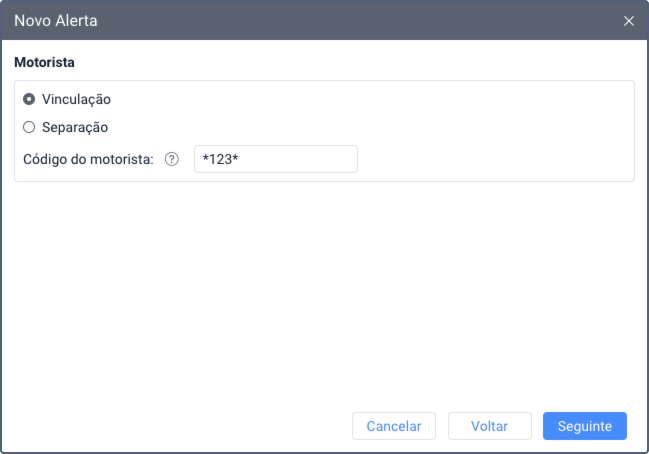Image resolution: width=649 pixels, height=454 pixels.
Task: Close the Novo Alerta dialog with X
Action: pyautogui.click(x=629, y=20)
